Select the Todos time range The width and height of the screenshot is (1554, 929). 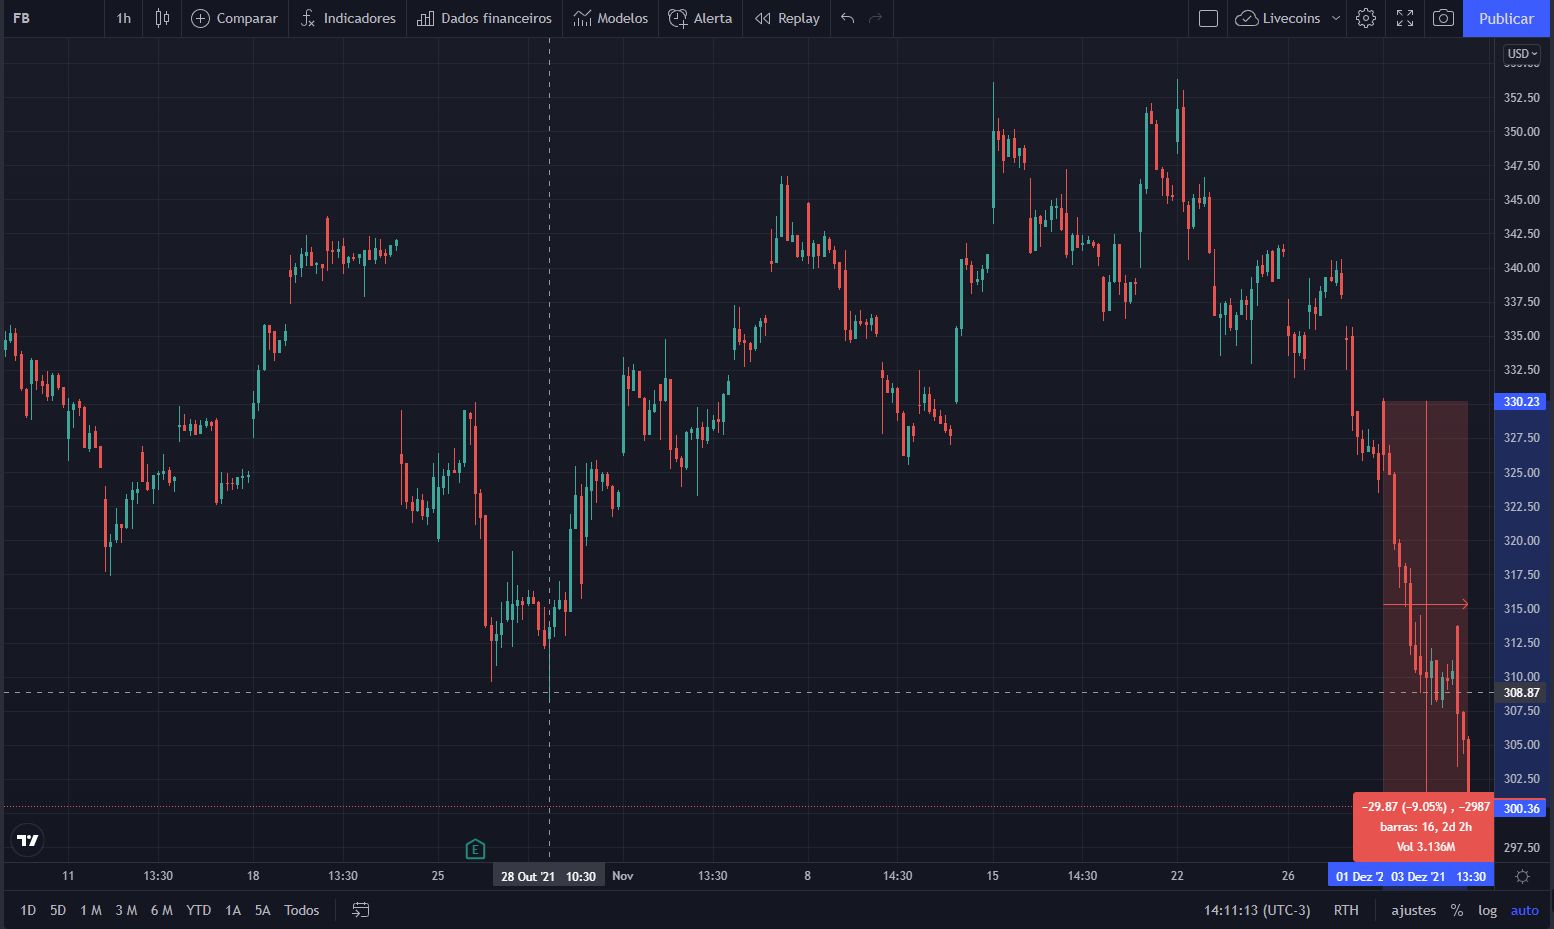pos(302,910)
